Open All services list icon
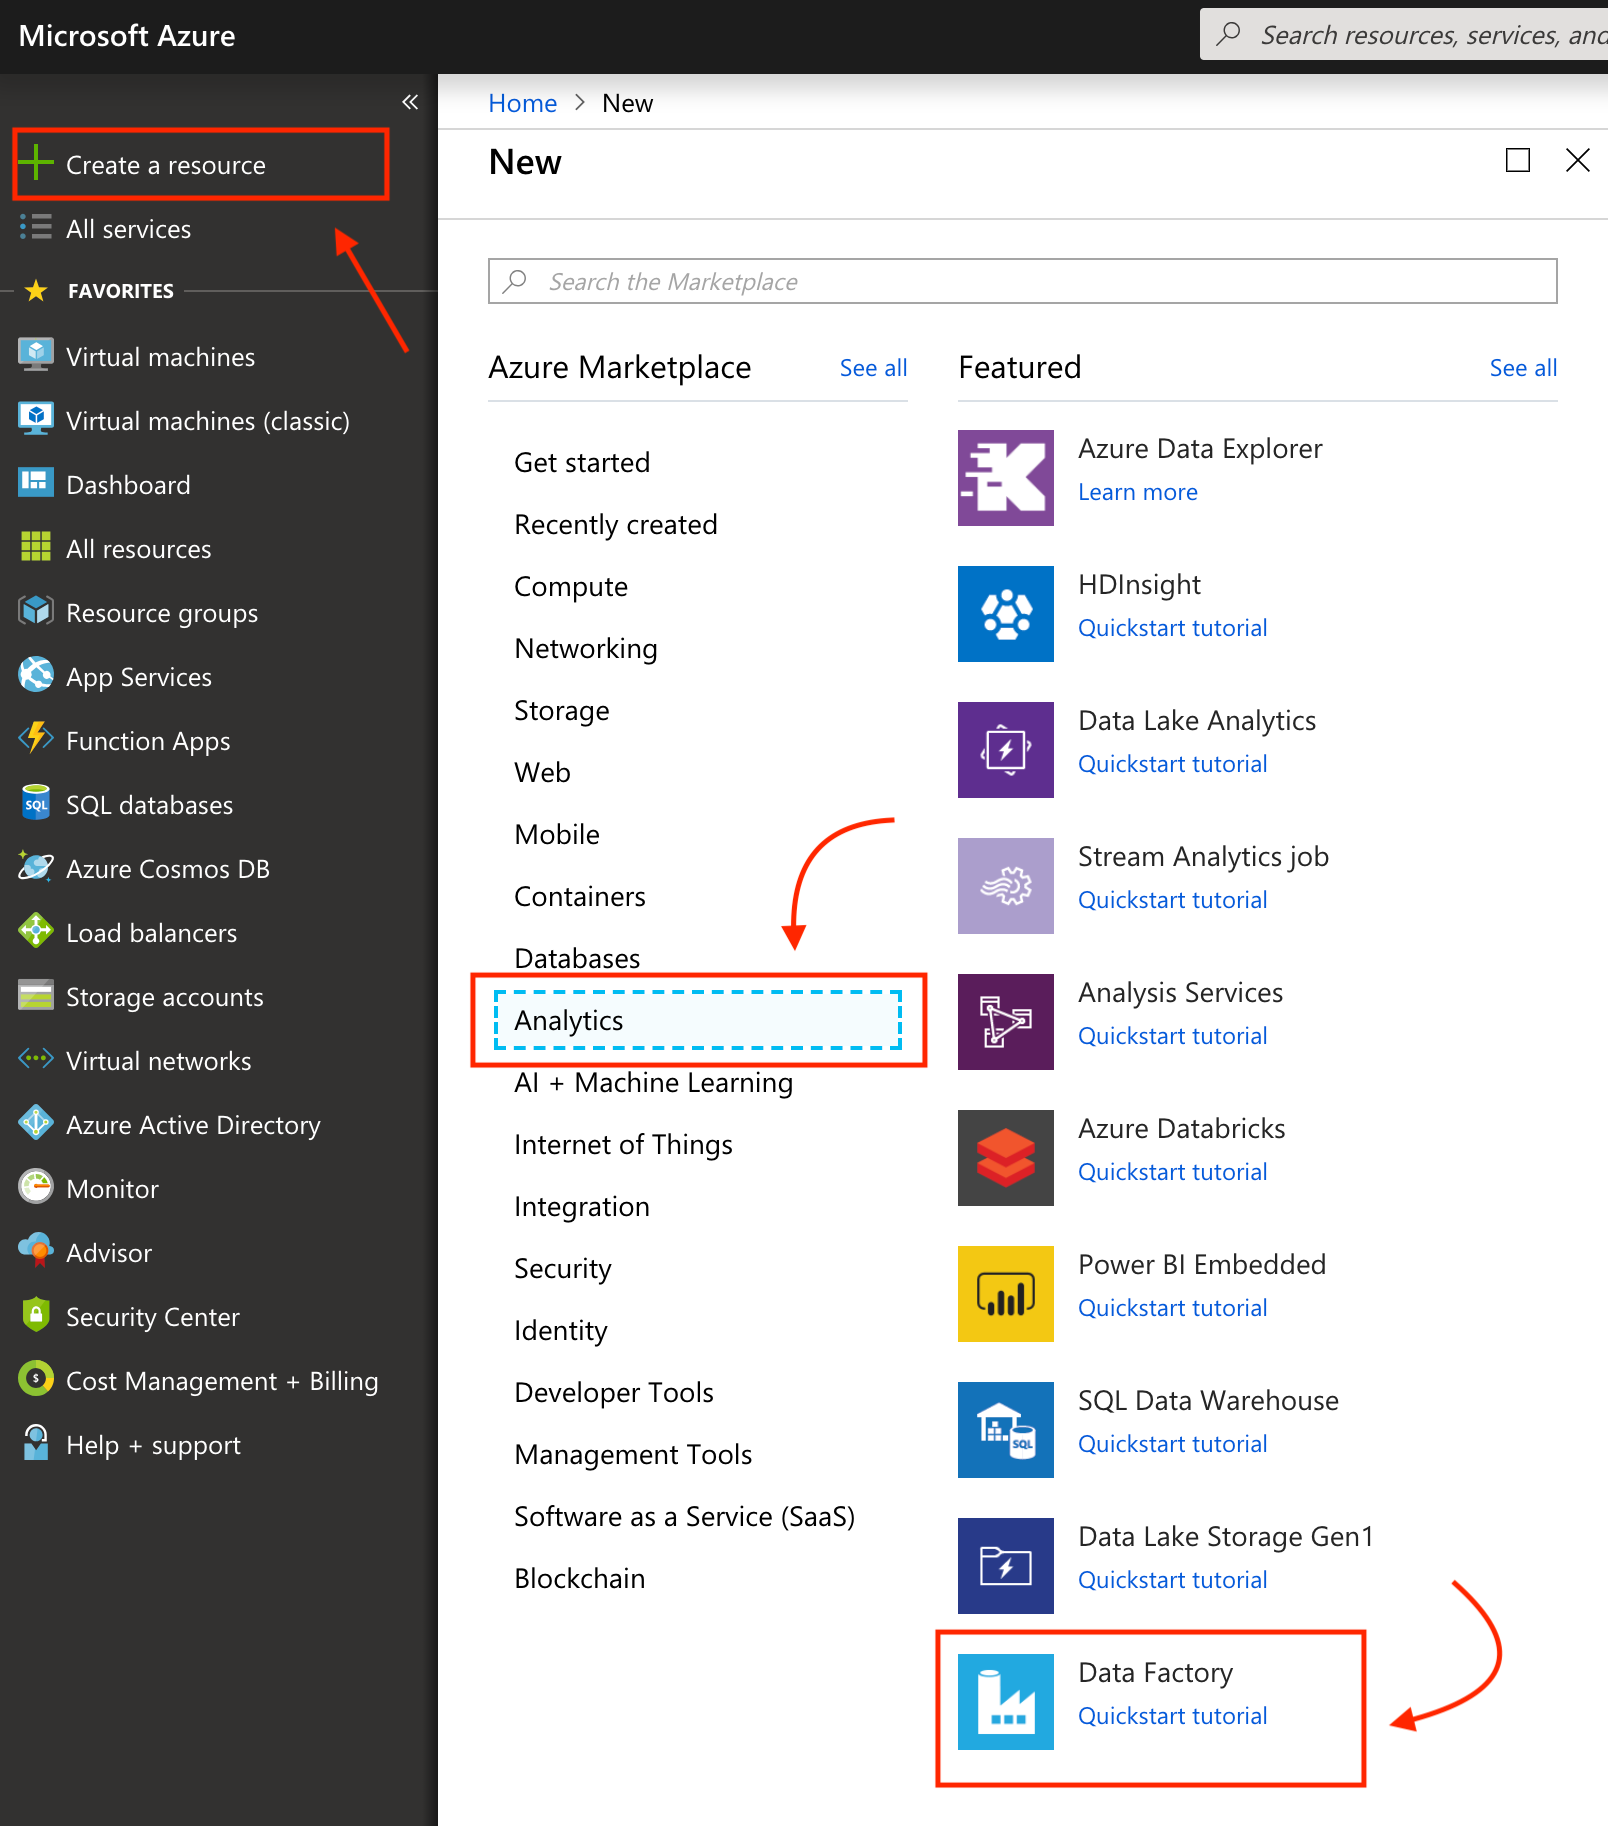Viewport: 1608px width, 1826px height. click(x=36, y=228)
